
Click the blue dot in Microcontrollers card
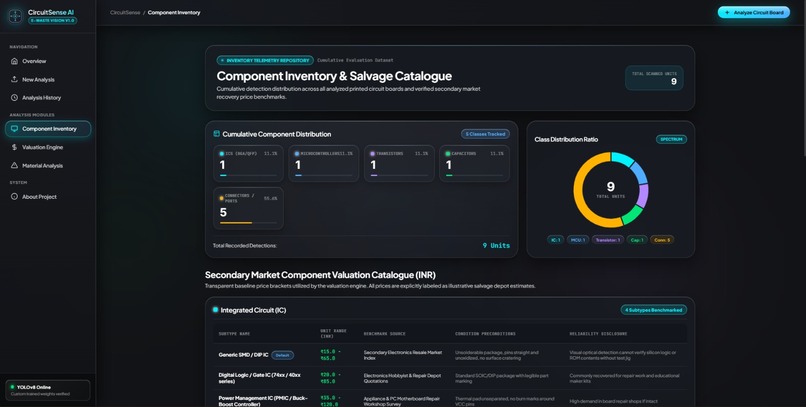tap(297, 154)
